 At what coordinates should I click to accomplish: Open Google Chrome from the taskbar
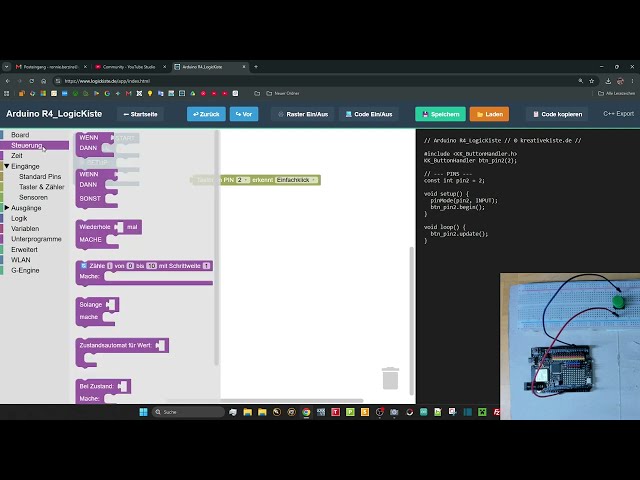point(306,412)
